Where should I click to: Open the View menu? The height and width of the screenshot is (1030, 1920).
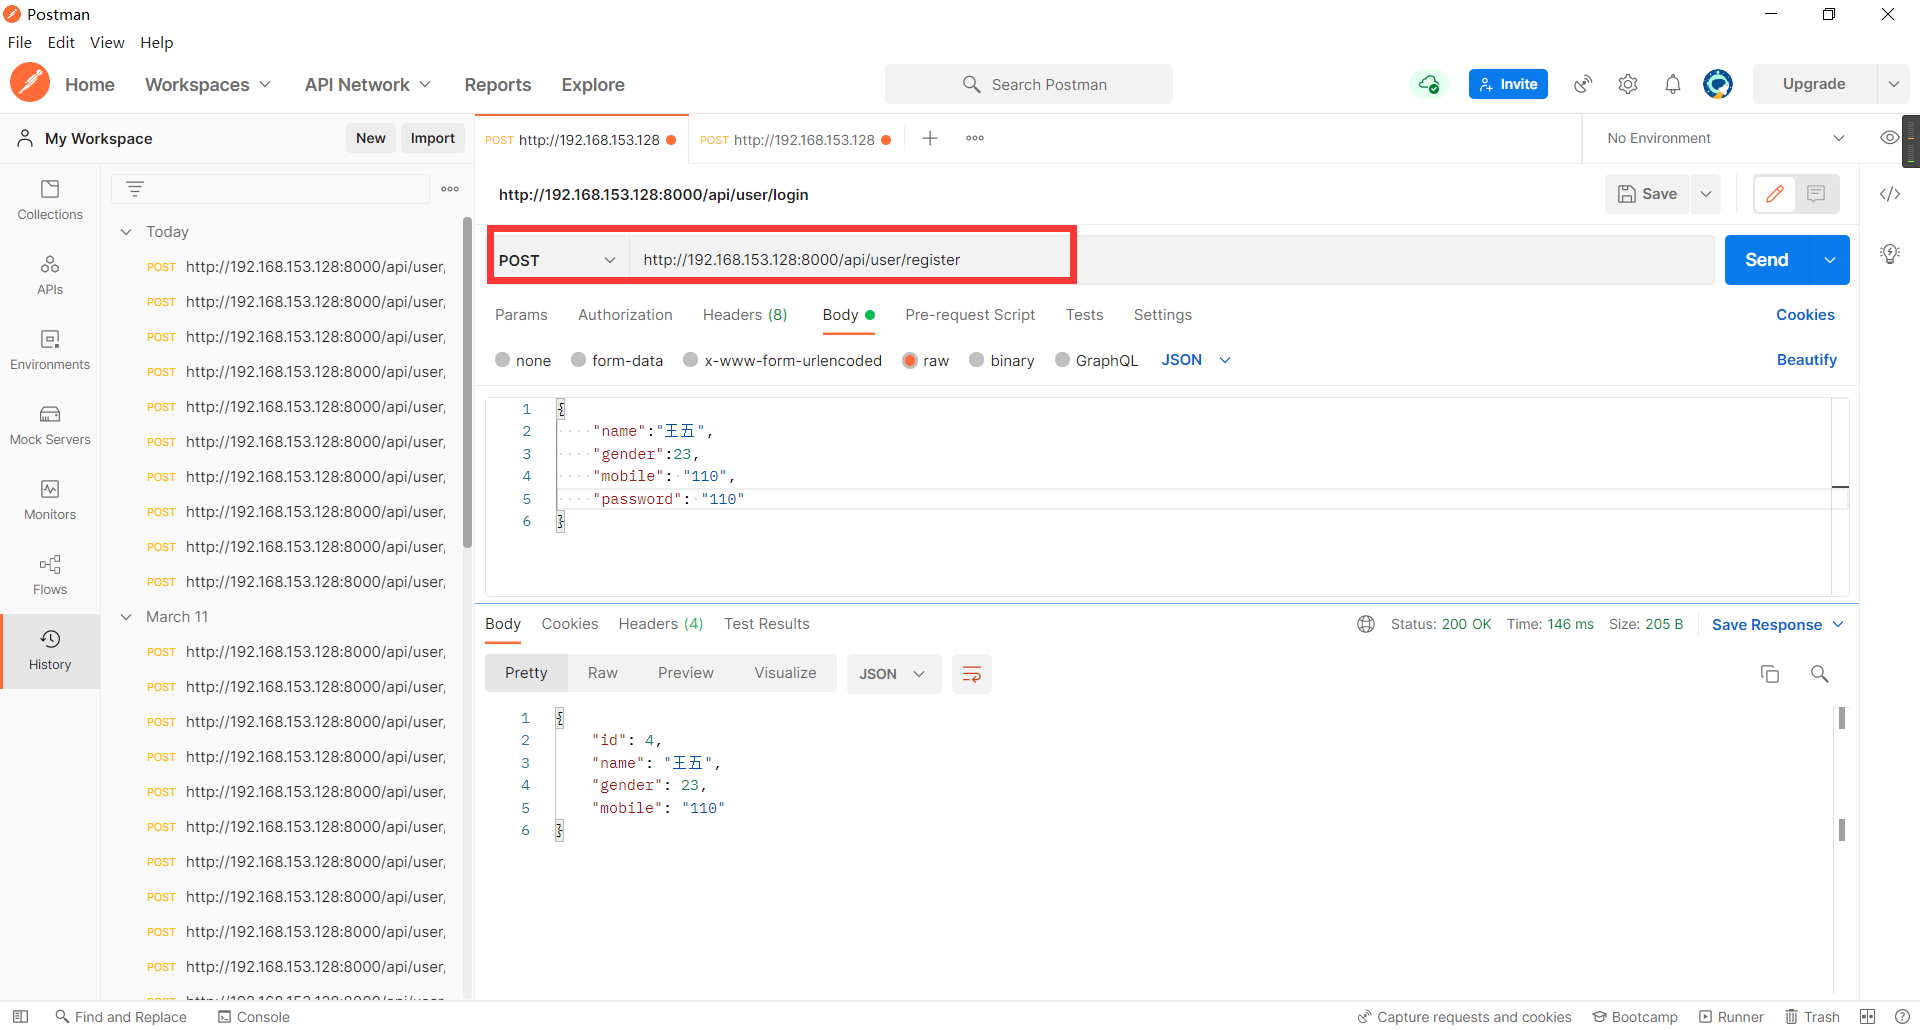click(x=107, y=42)
